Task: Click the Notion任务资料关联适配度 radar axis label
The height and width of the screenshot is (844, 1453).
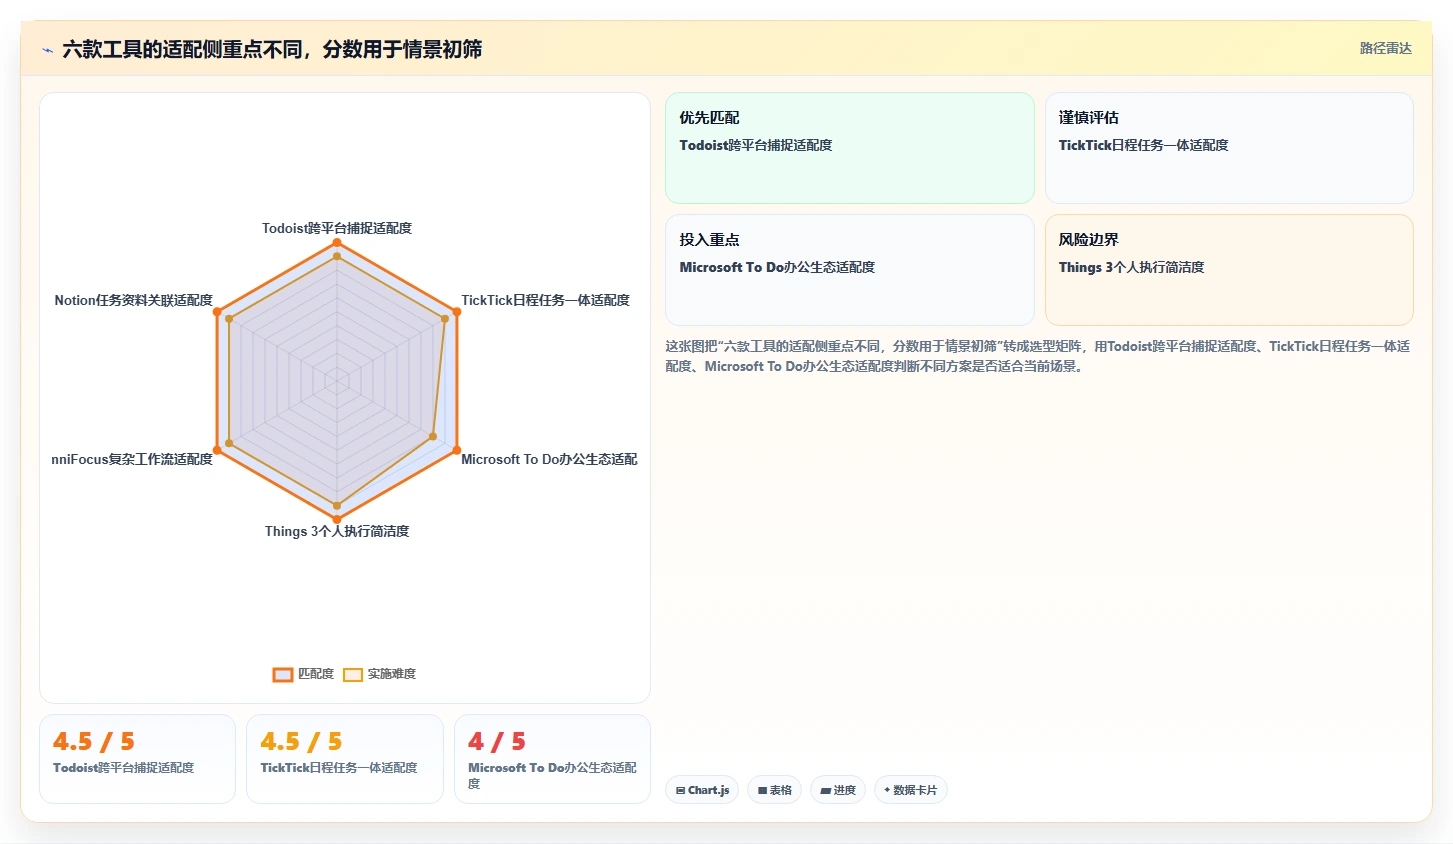Action: (x=134, y=300)
